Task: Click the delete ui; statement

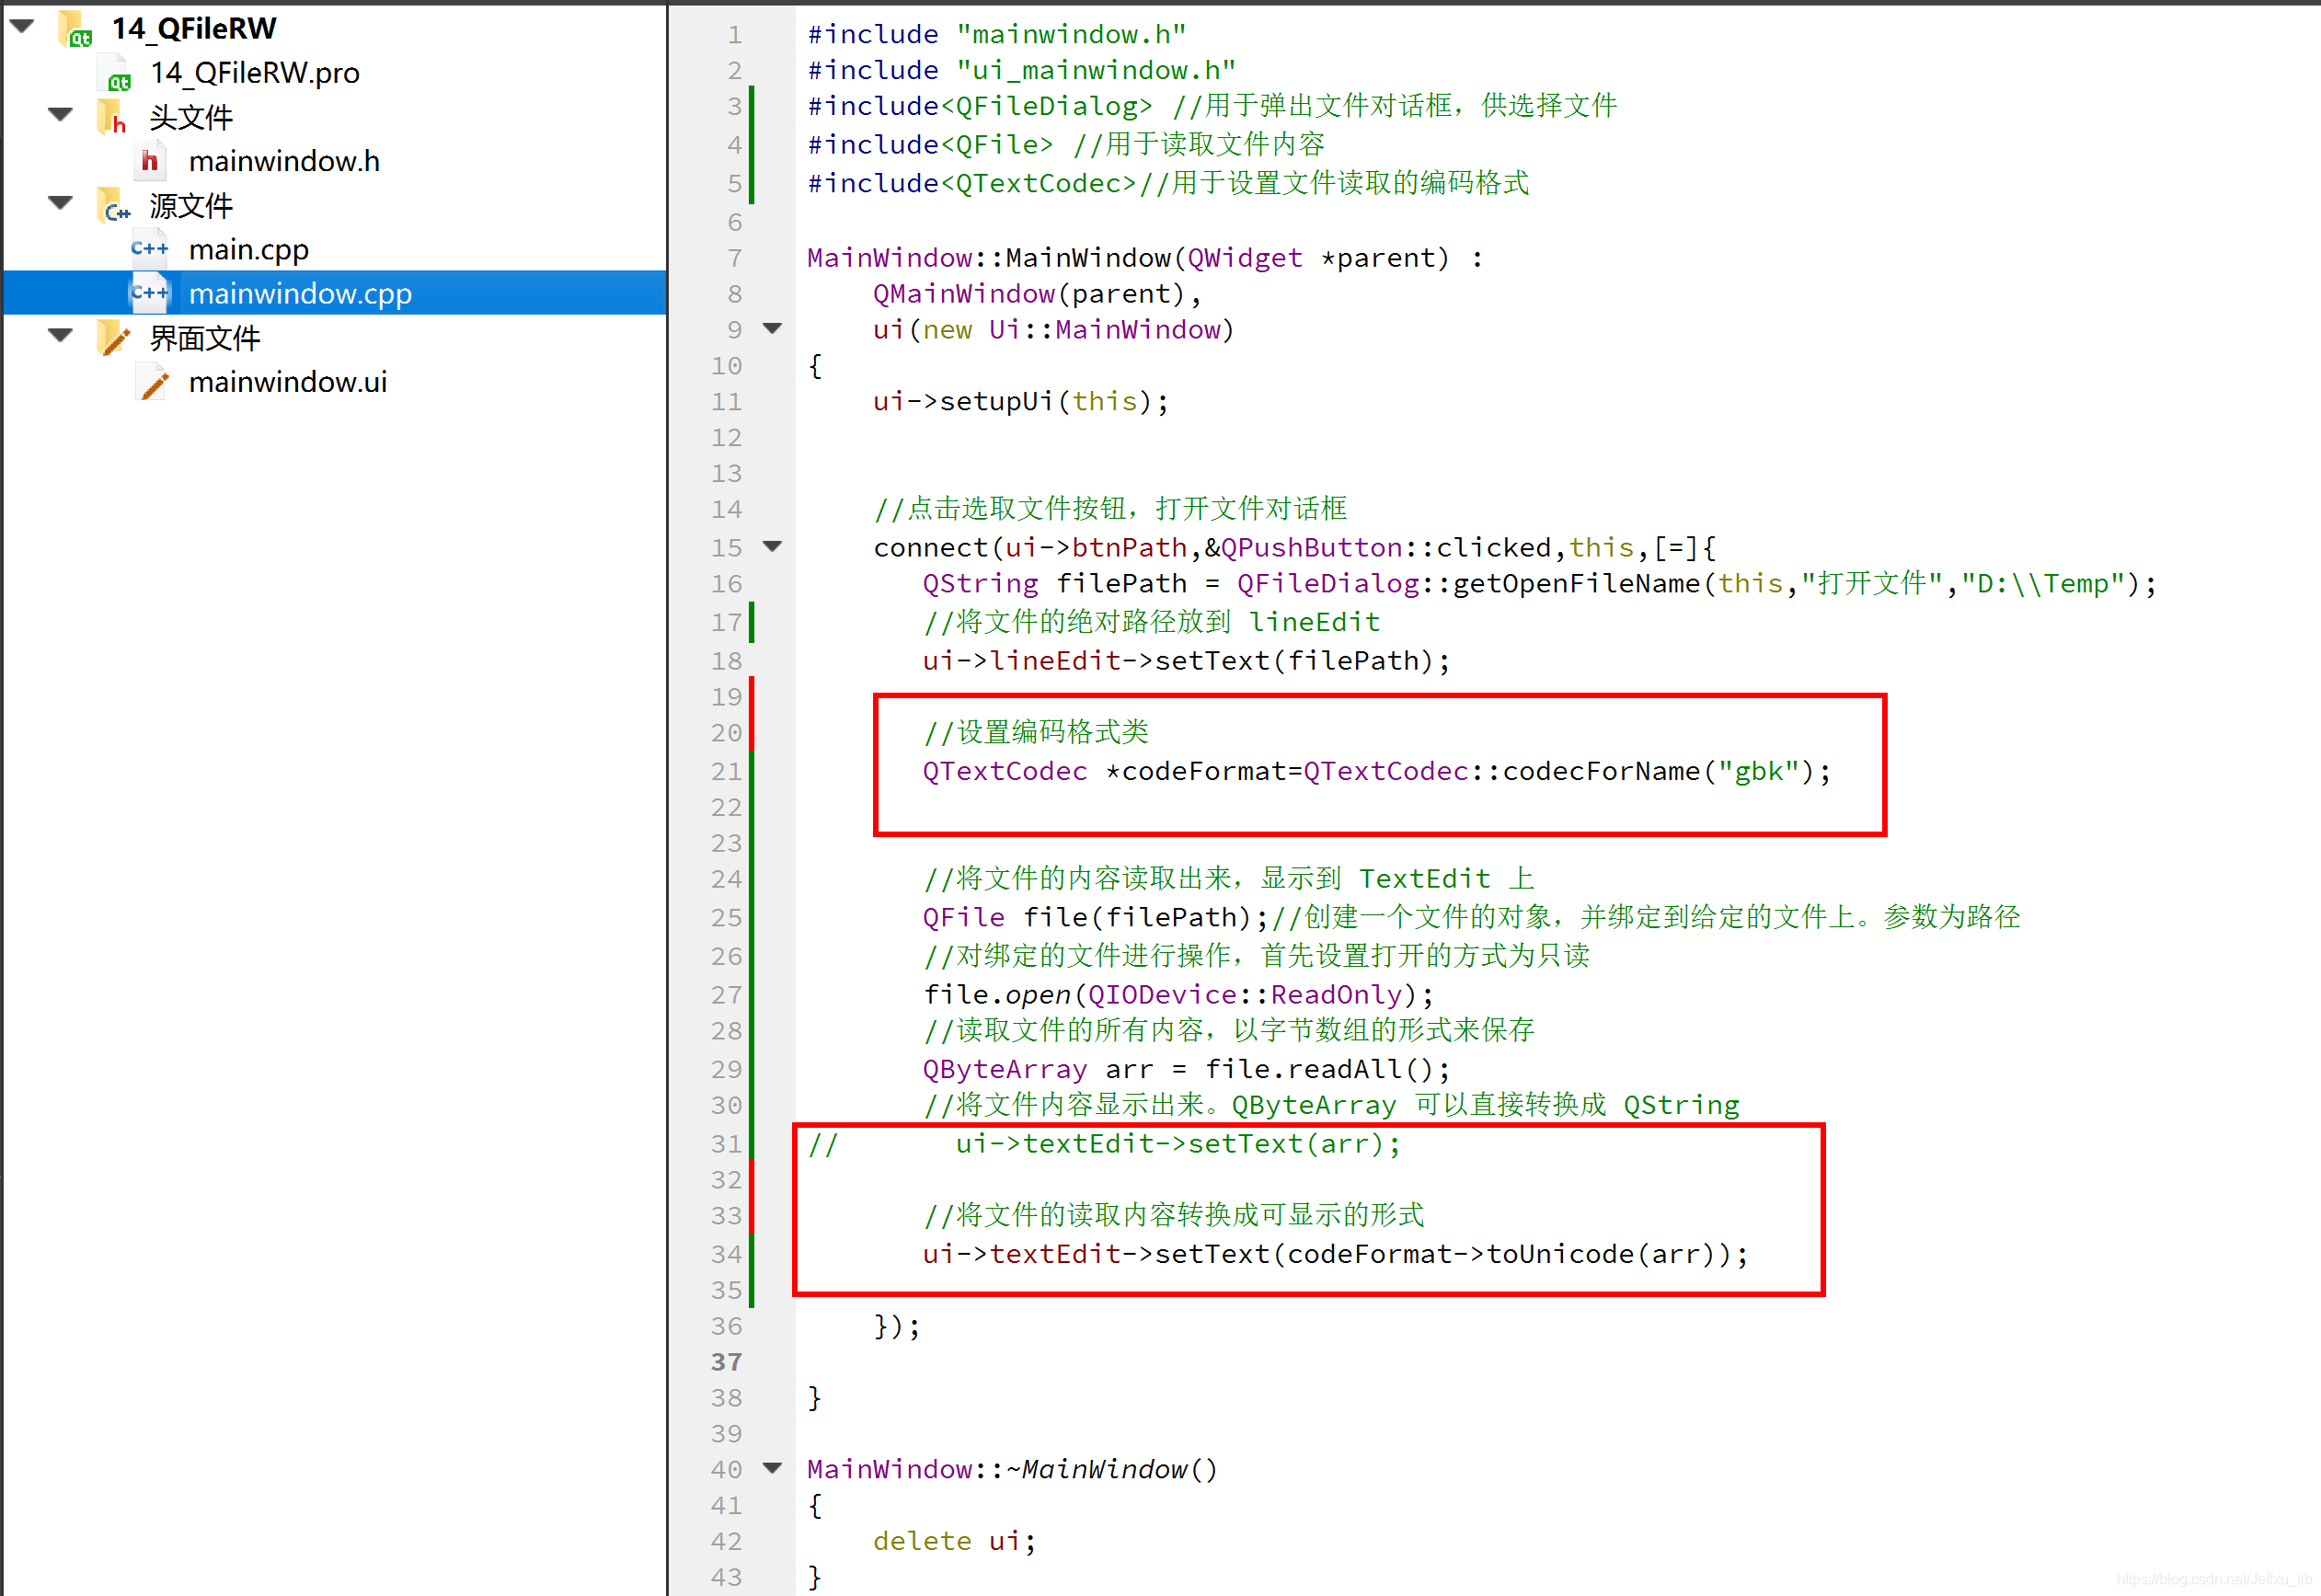Action: point(955,1541)
